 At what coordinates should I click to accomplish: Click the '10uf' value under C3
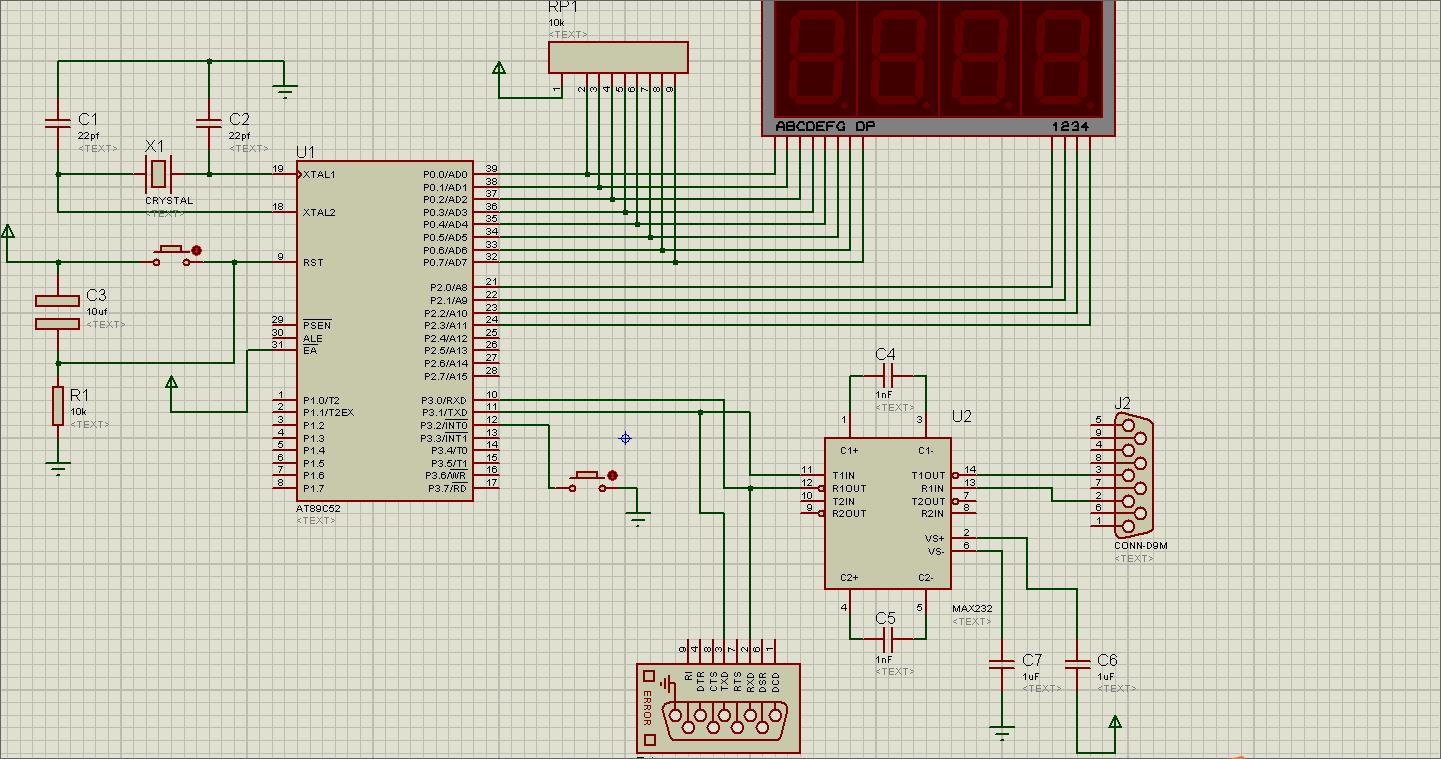(96, 312)
